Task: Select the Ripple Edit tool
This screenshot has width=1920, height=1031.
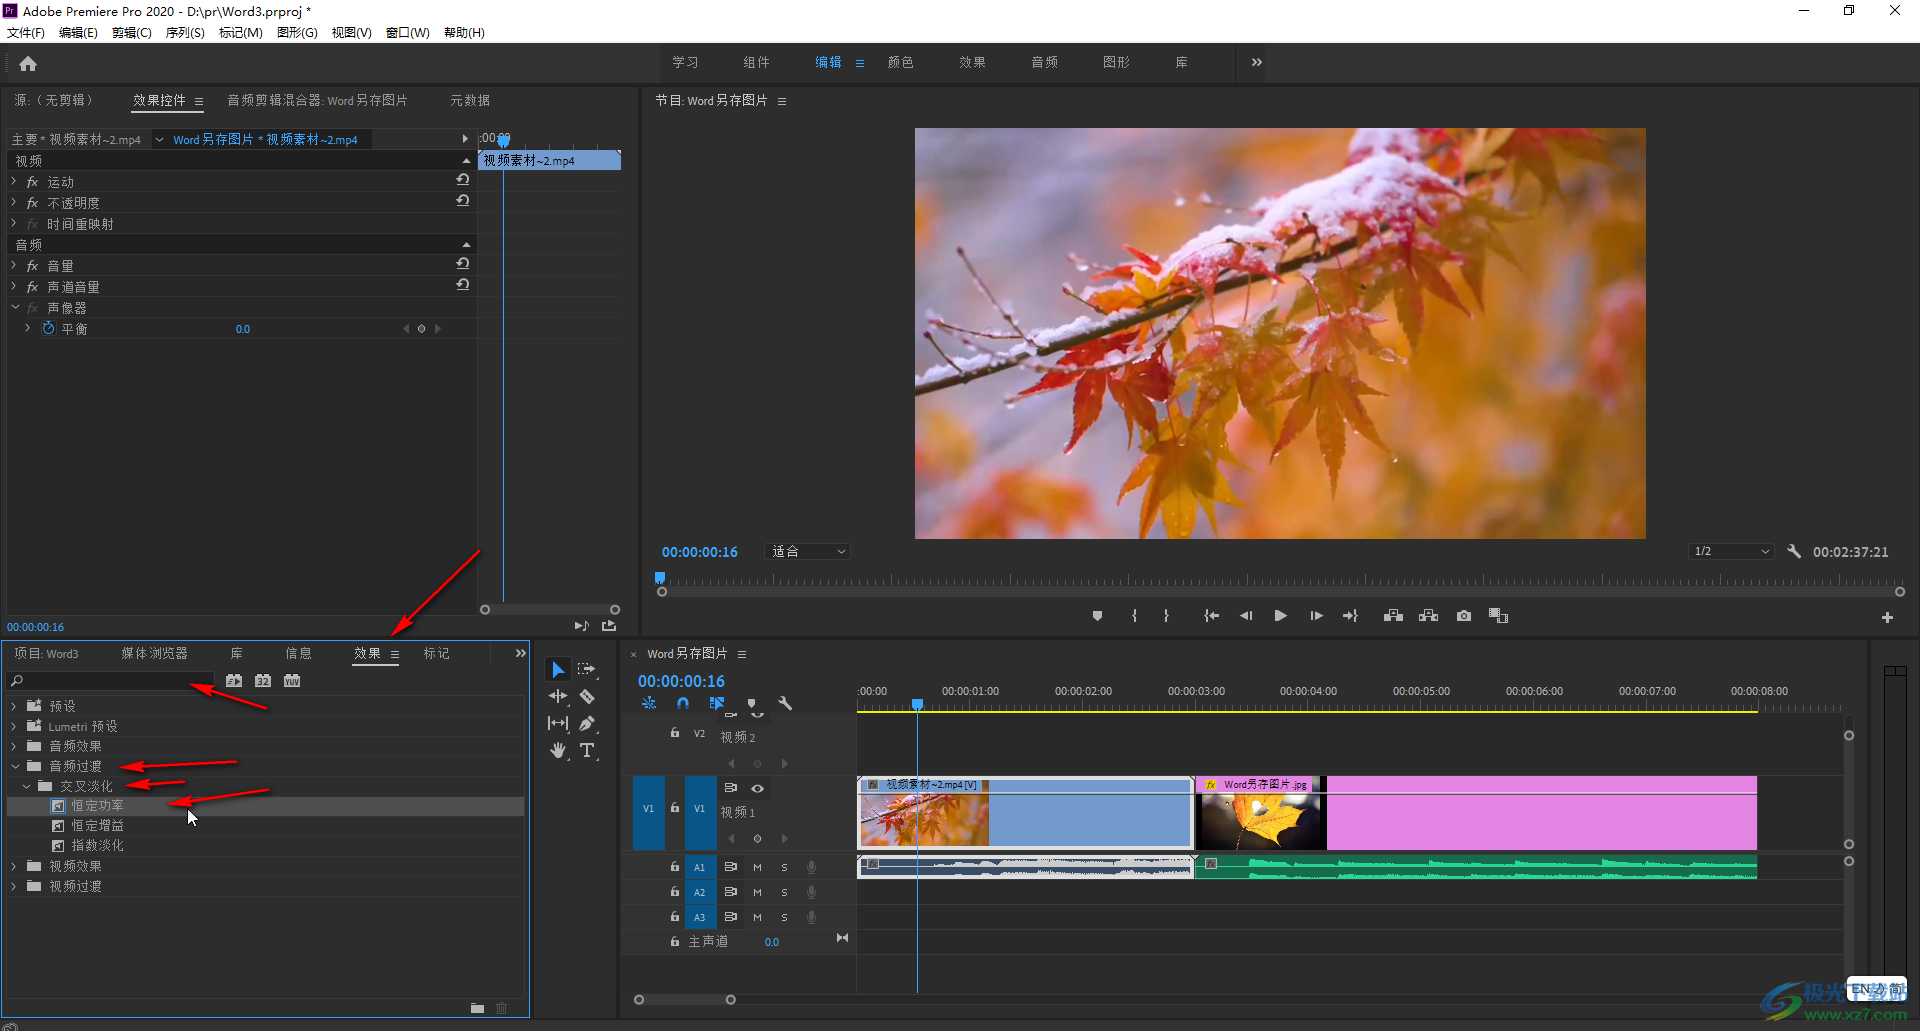Action: pos(558,696)
